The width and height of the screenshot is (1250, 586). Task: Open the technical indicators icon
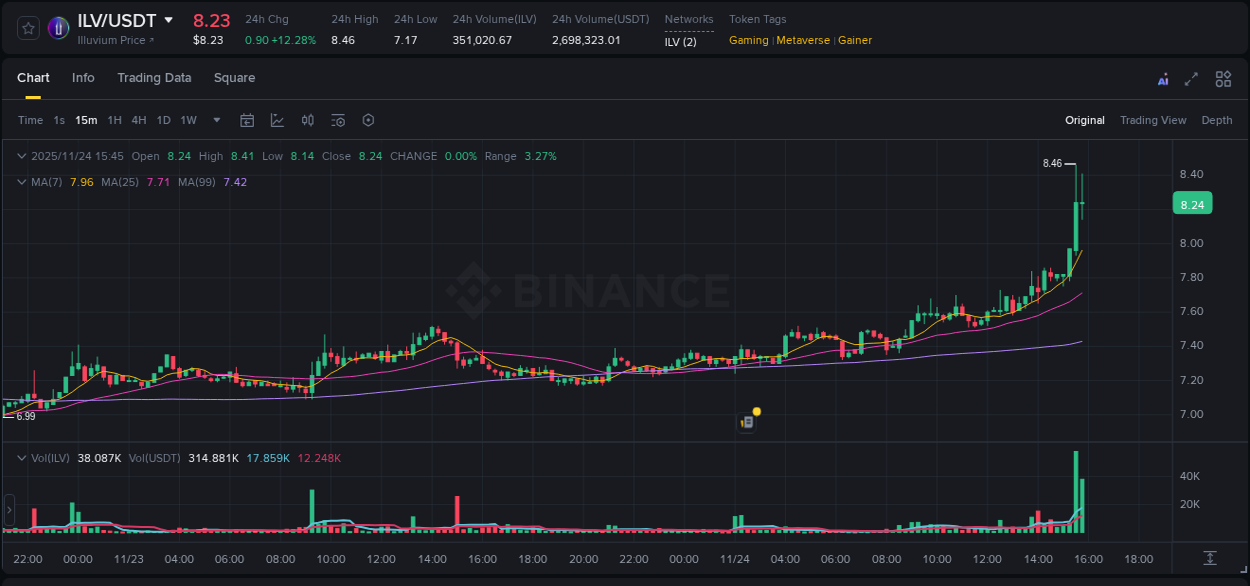(x=276, y=119)
